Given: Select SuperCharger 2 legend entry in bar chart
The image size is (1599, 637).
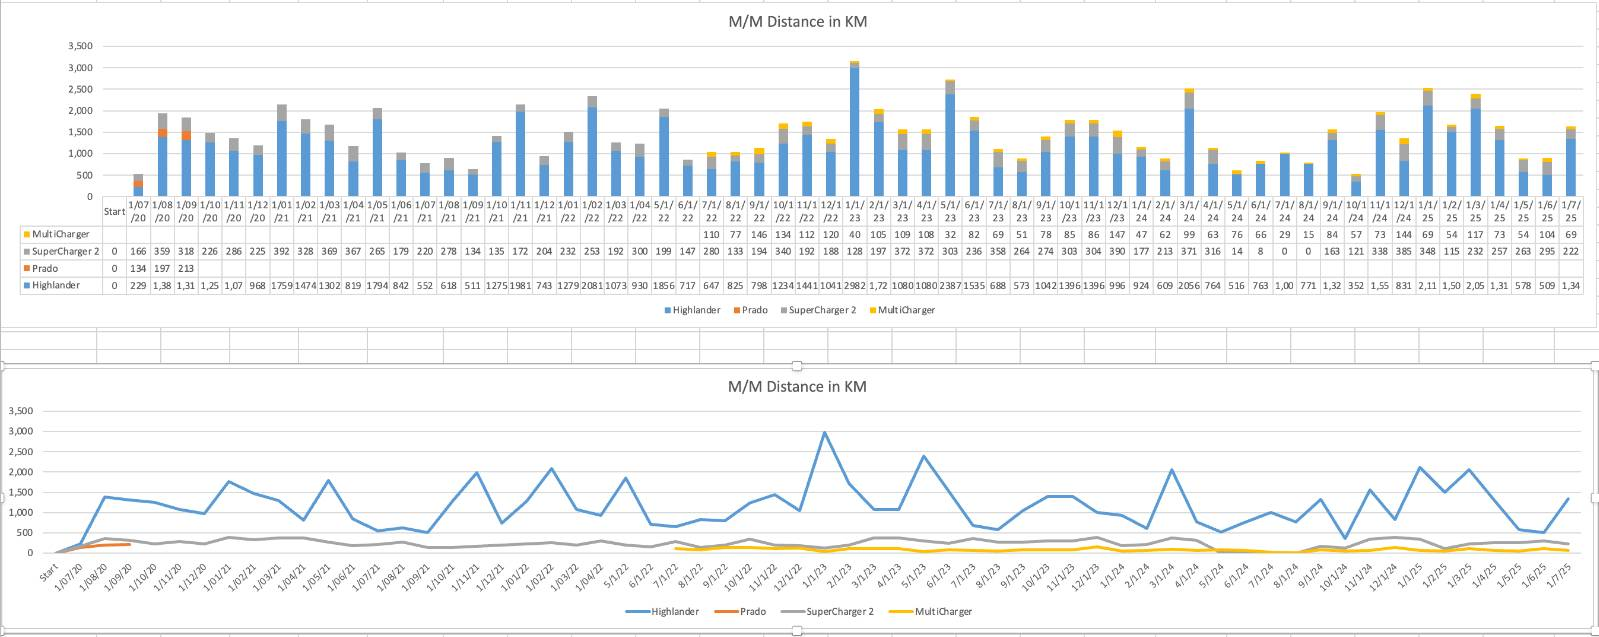Looking at the screenshot, I should click(822, 310).
